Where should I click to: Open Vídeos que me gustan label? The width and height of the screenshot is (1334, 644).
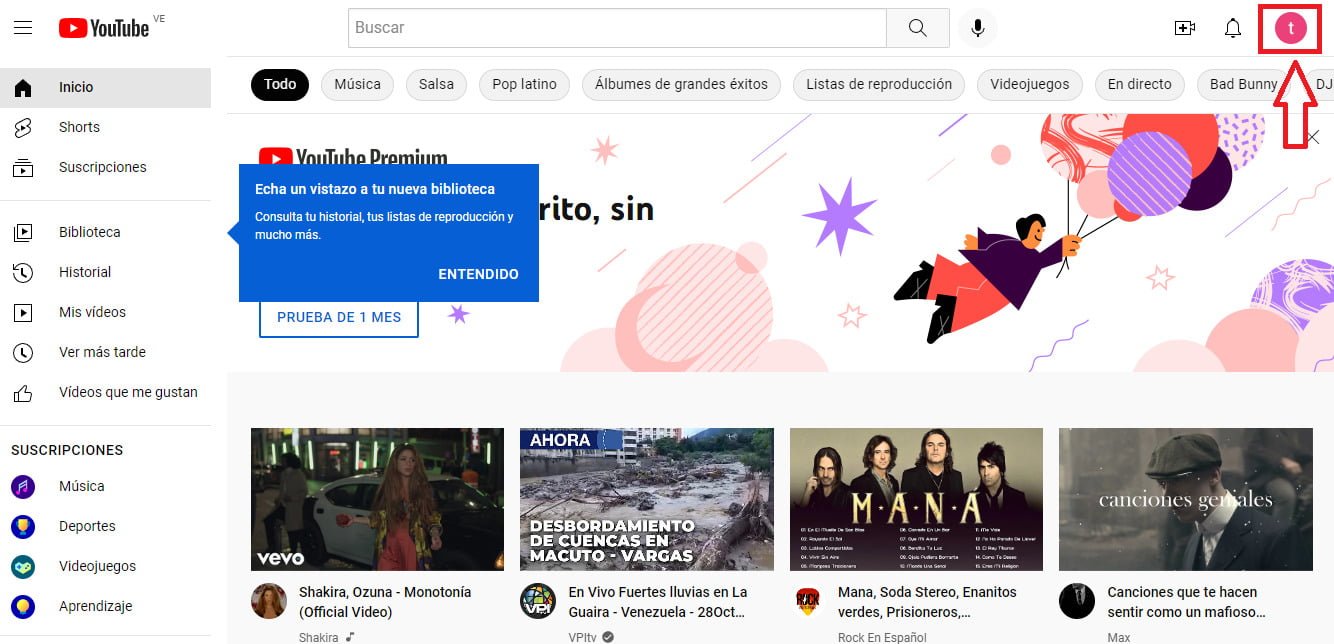point(128,392)
